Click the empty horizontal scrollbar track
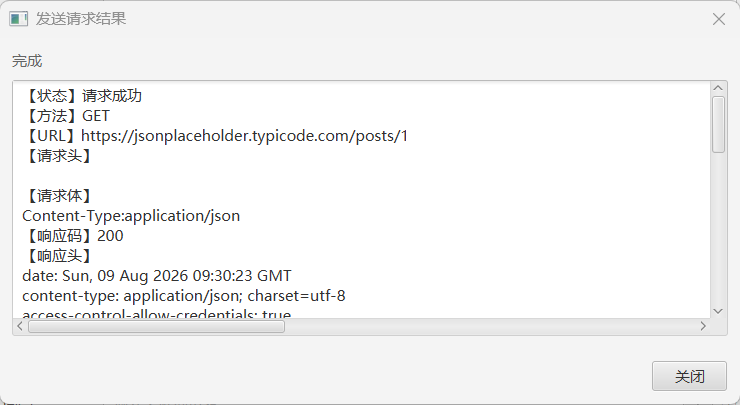The image size is (740, 405). pos(491,326)
